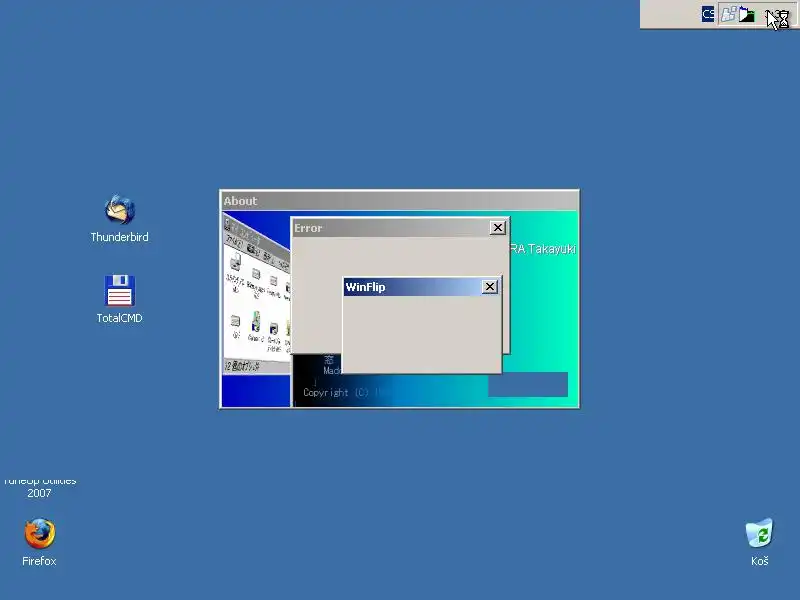This screenshot has width=800, height=600.
Task: Click the "RA Takayuki" author text
Action: tap(543, 249)
